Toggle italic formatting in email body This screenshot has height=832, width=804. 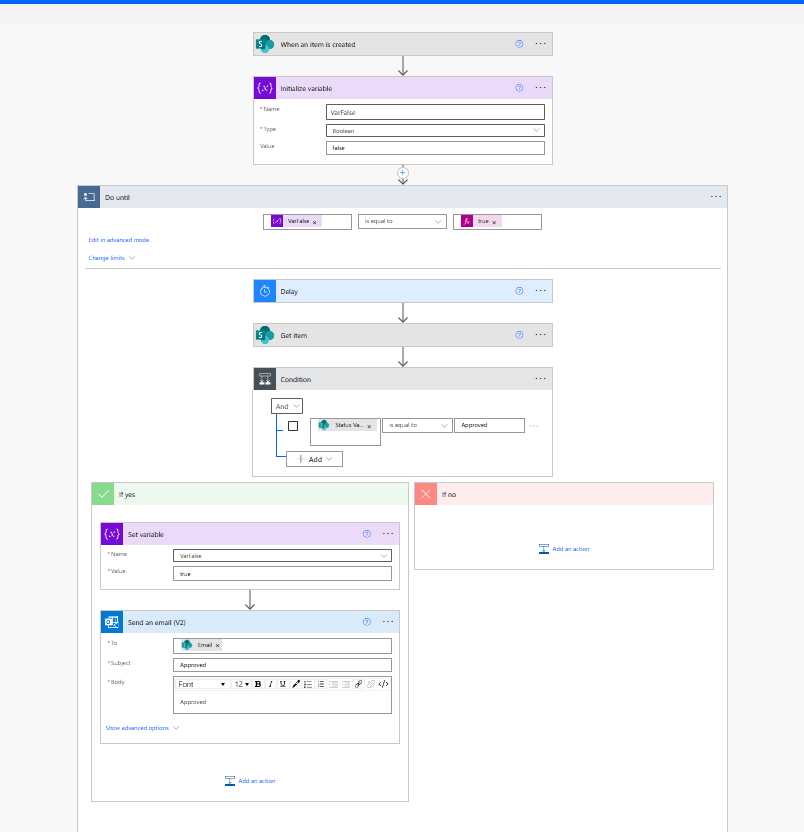270,684
